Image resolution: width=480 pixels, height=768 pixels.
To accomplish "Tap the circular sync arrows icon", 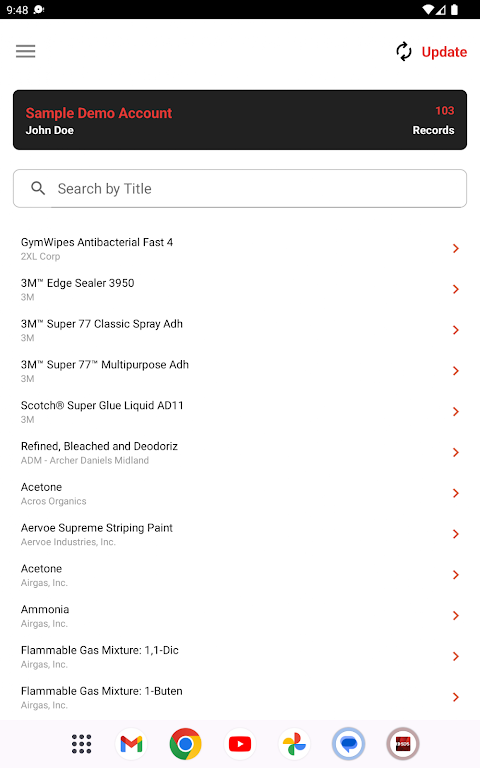I will (404, 51).
